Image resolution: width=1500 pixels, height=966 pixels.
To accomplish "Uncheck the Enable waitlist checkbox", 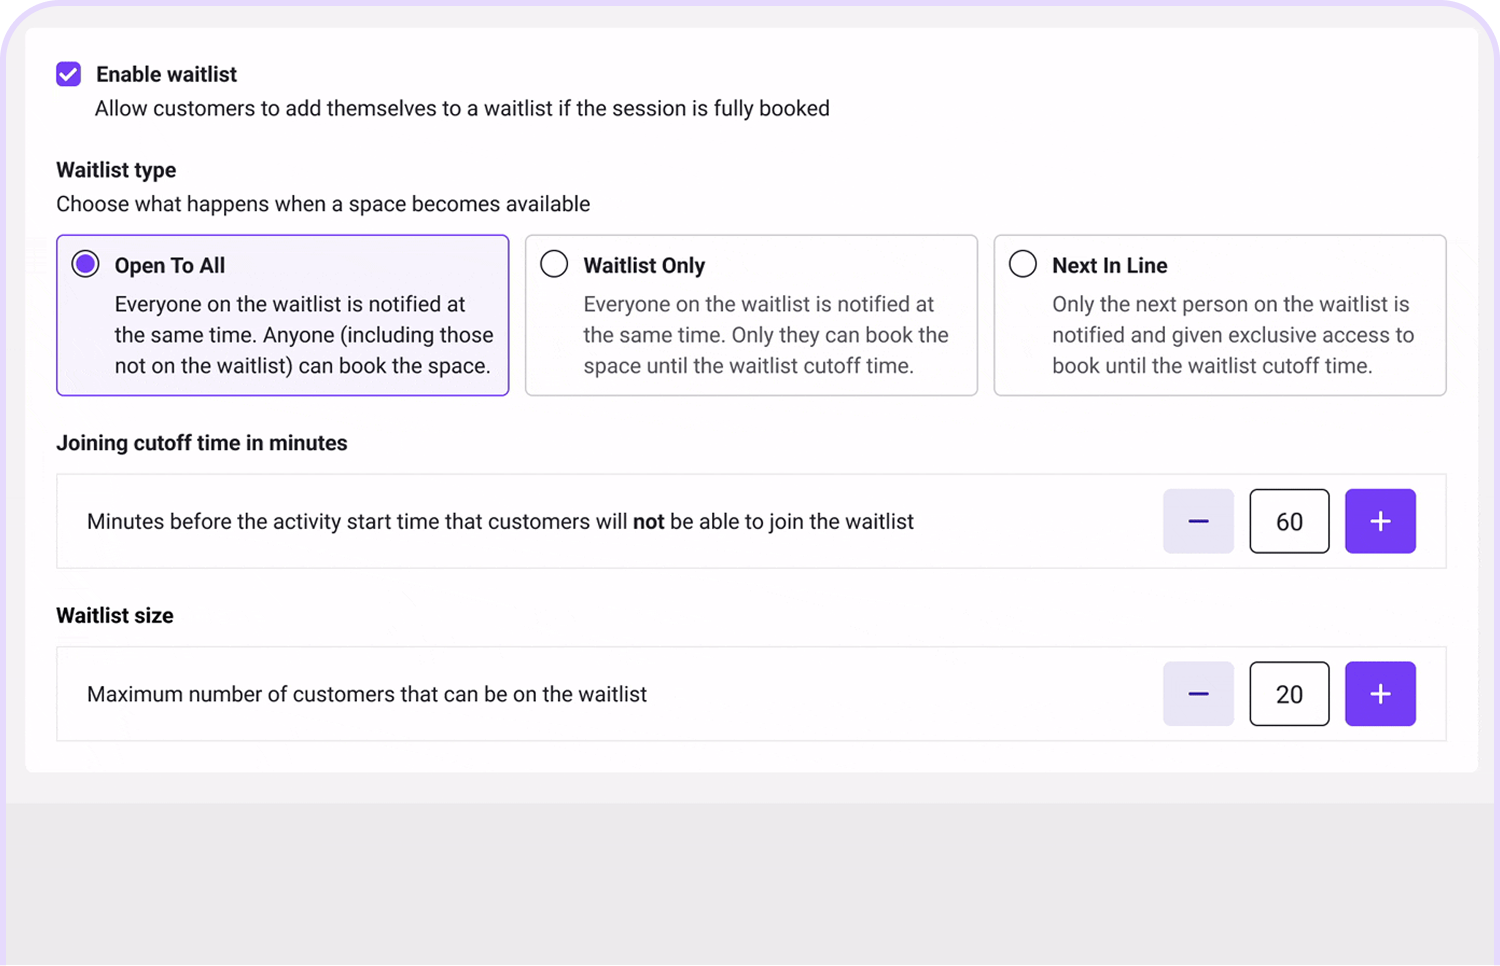I will click(68, 74).
